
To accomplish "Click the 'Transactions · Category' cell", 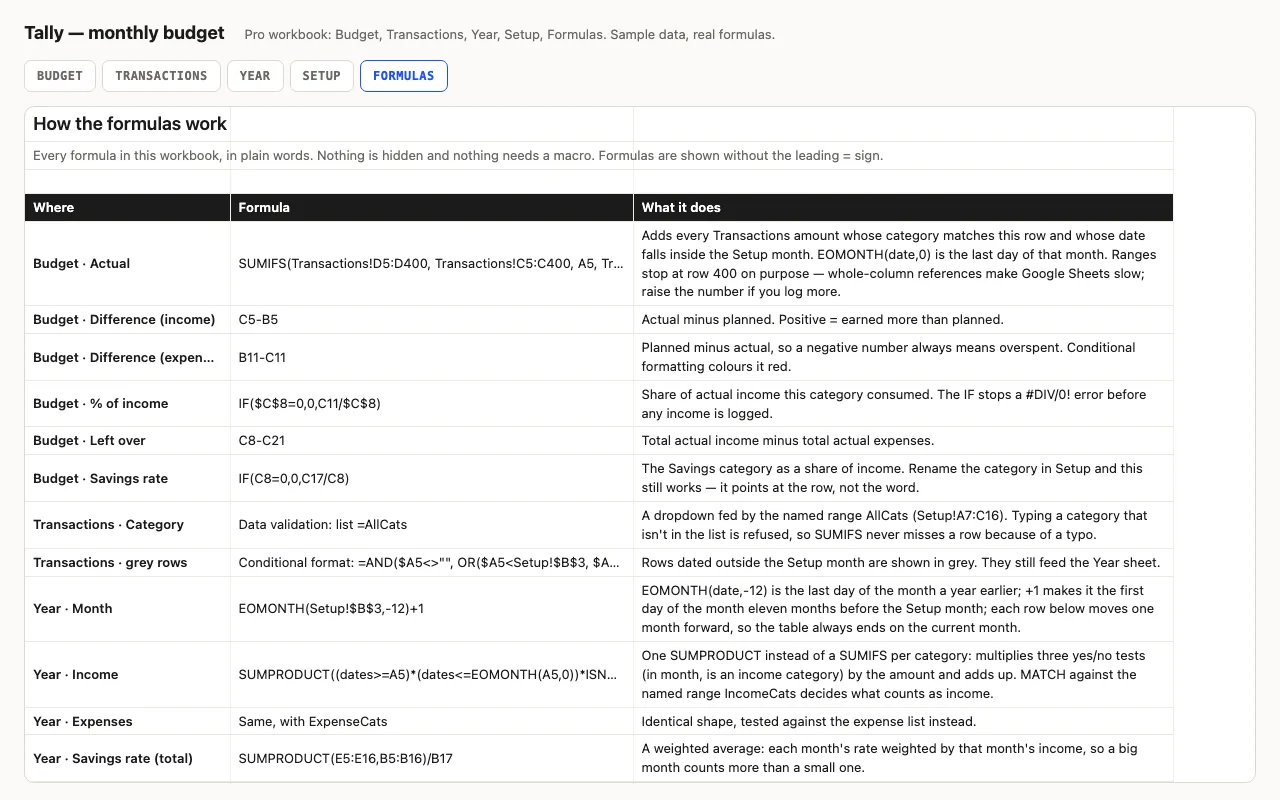I will (x=128, y=525).
